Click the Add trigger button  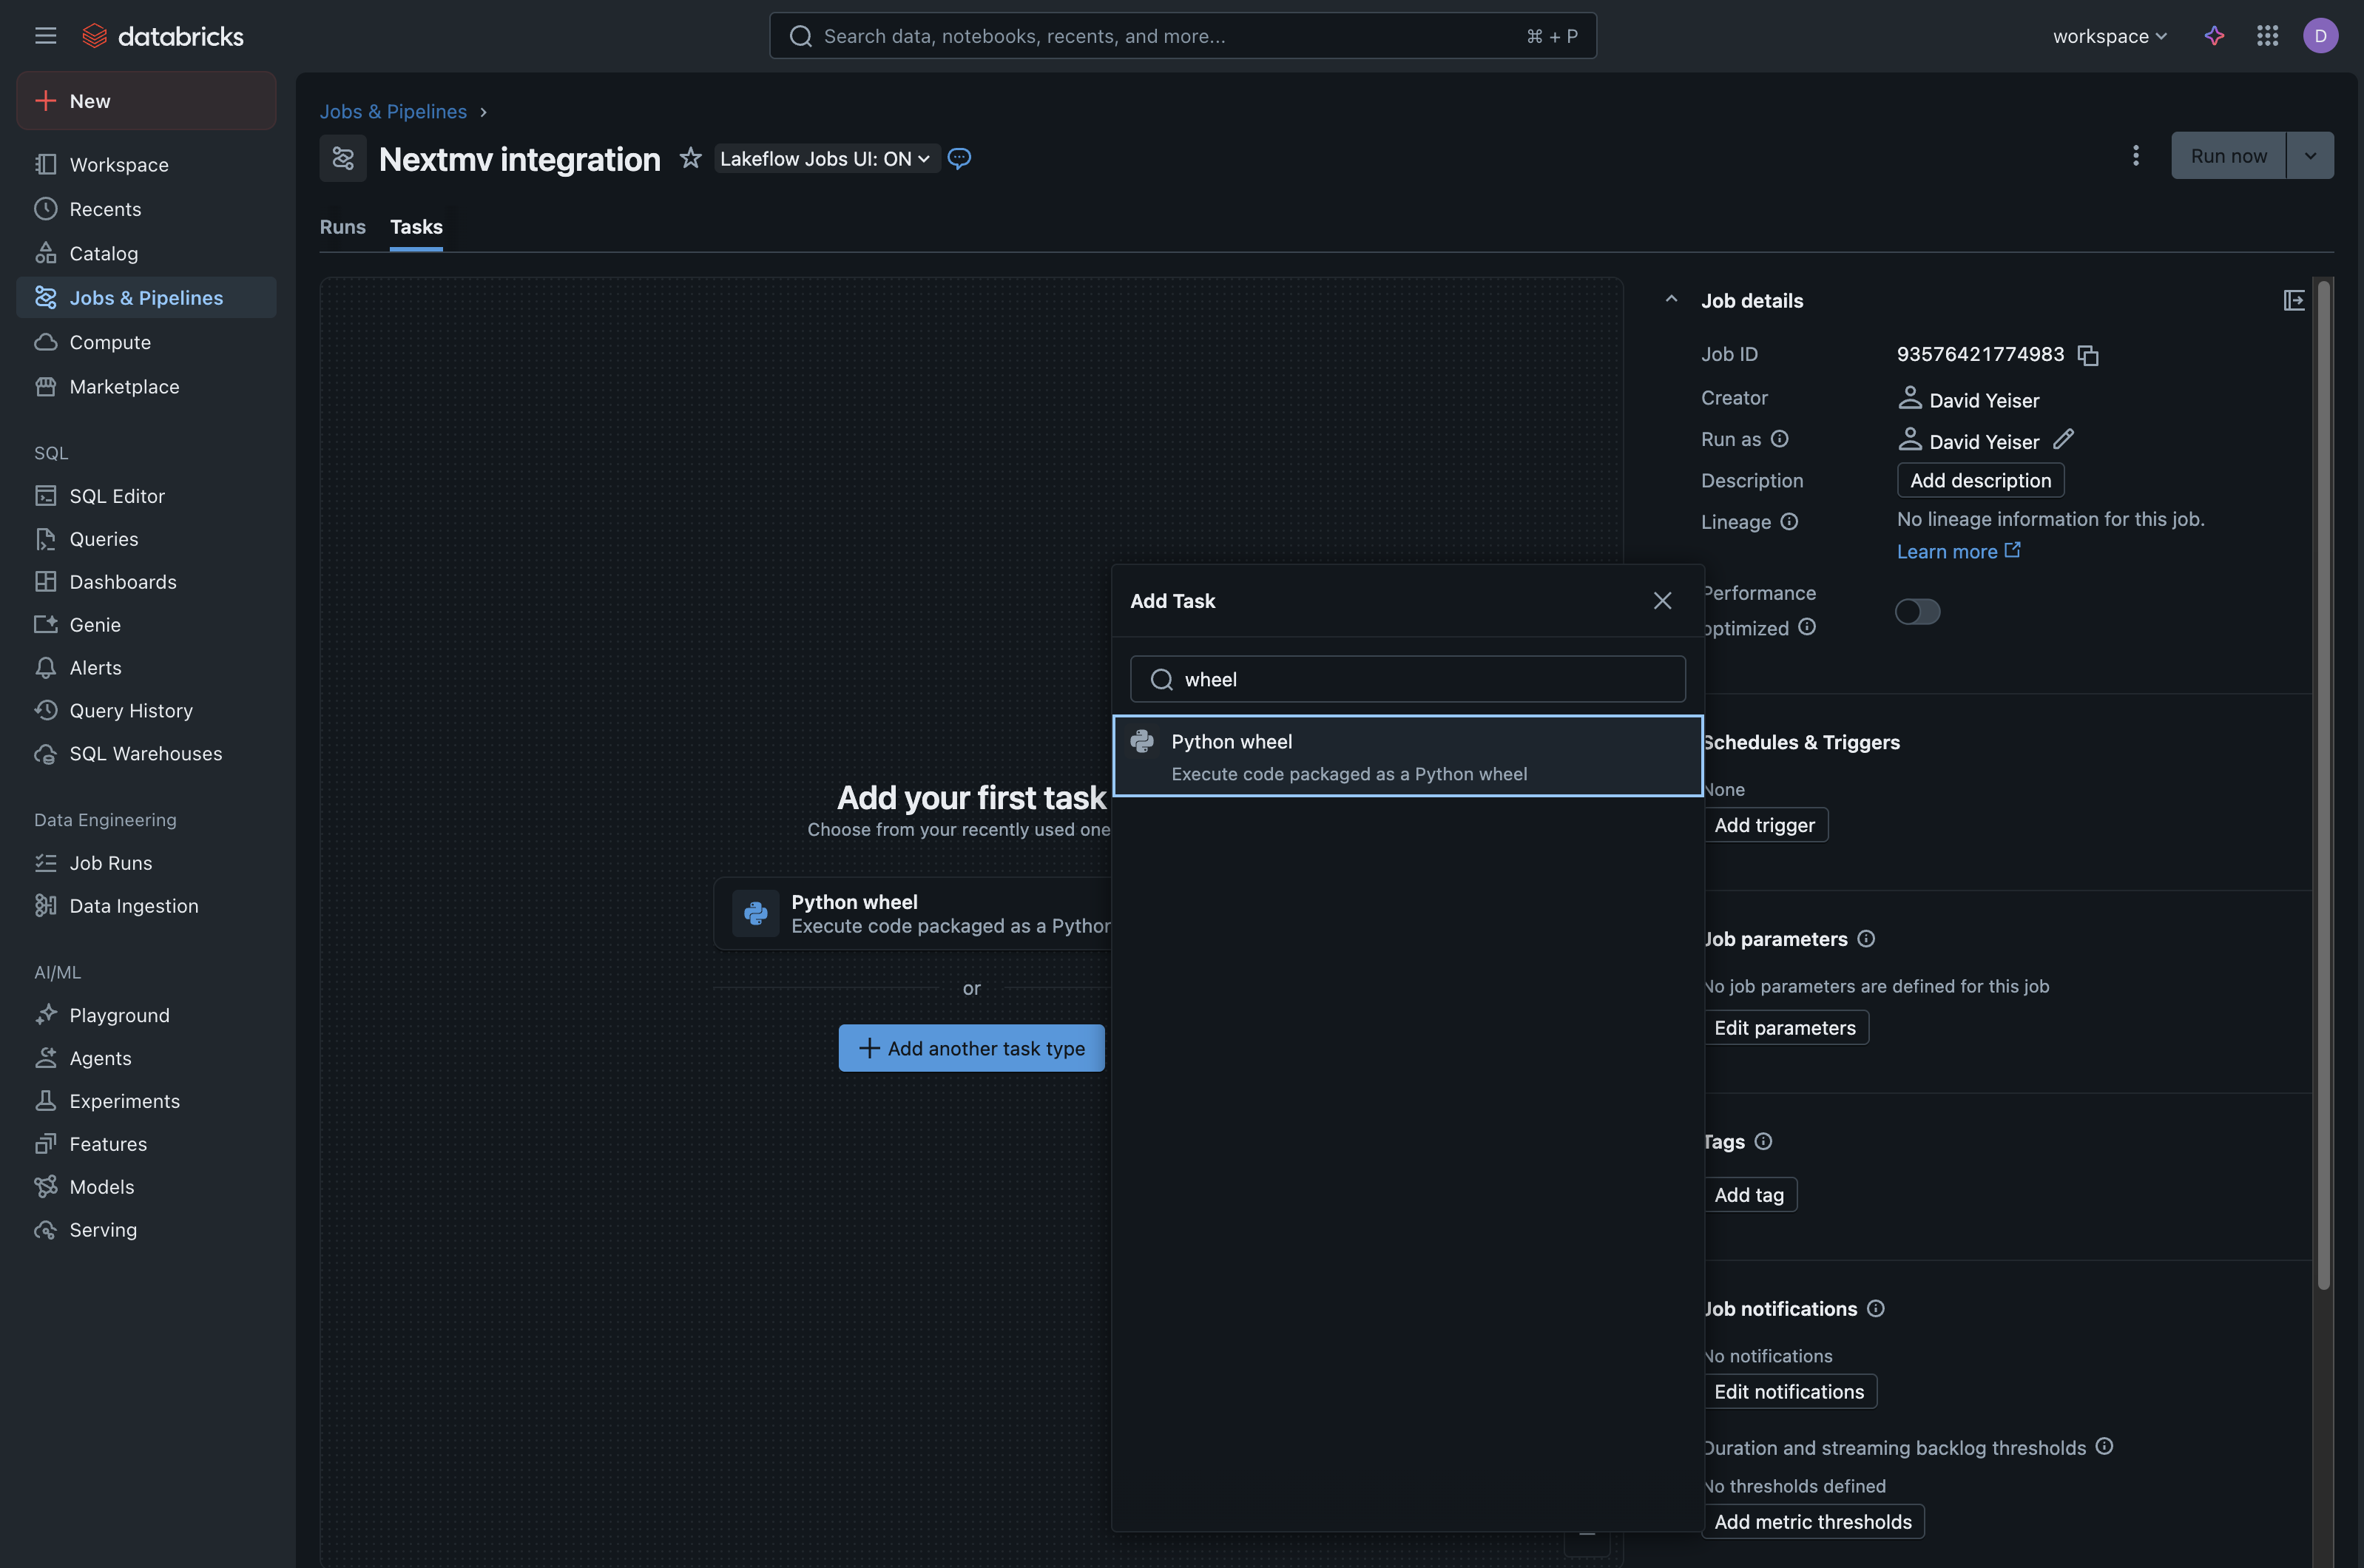[x=1764, y=824]
